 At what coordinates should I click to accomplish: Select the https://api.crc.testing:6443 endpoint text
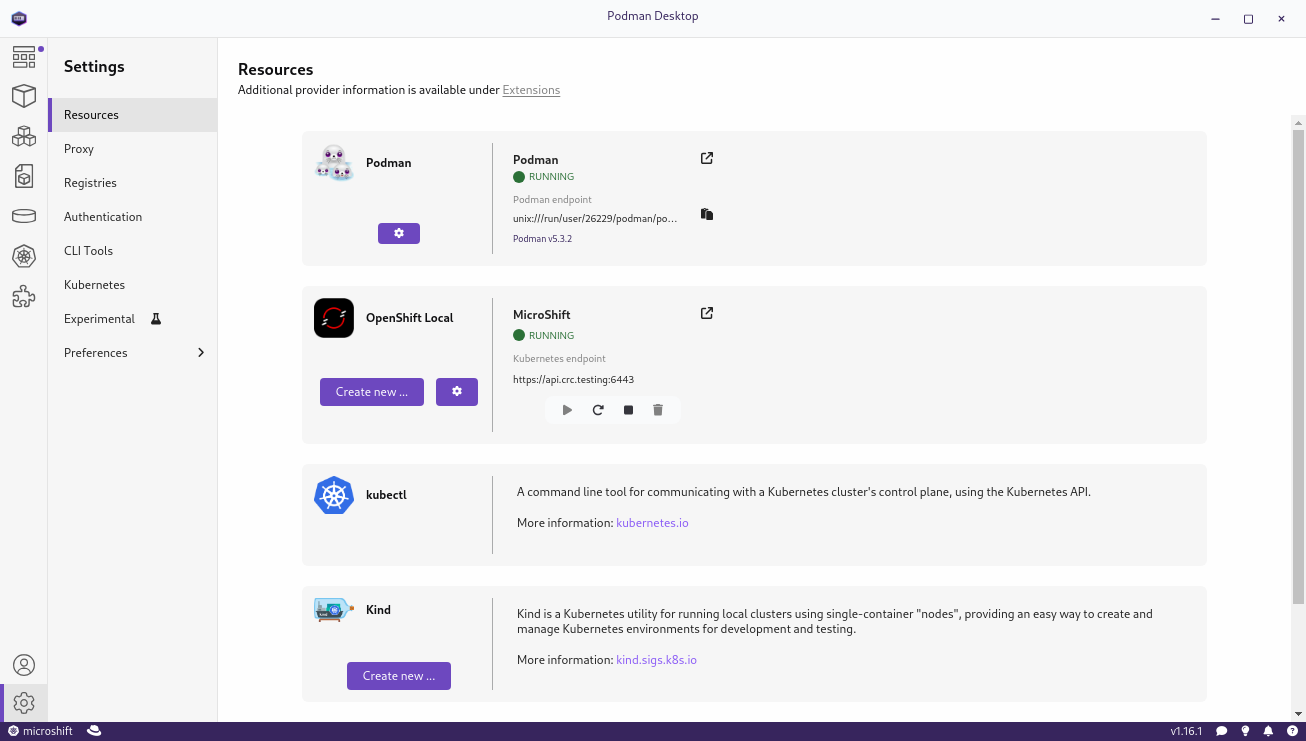573,380
